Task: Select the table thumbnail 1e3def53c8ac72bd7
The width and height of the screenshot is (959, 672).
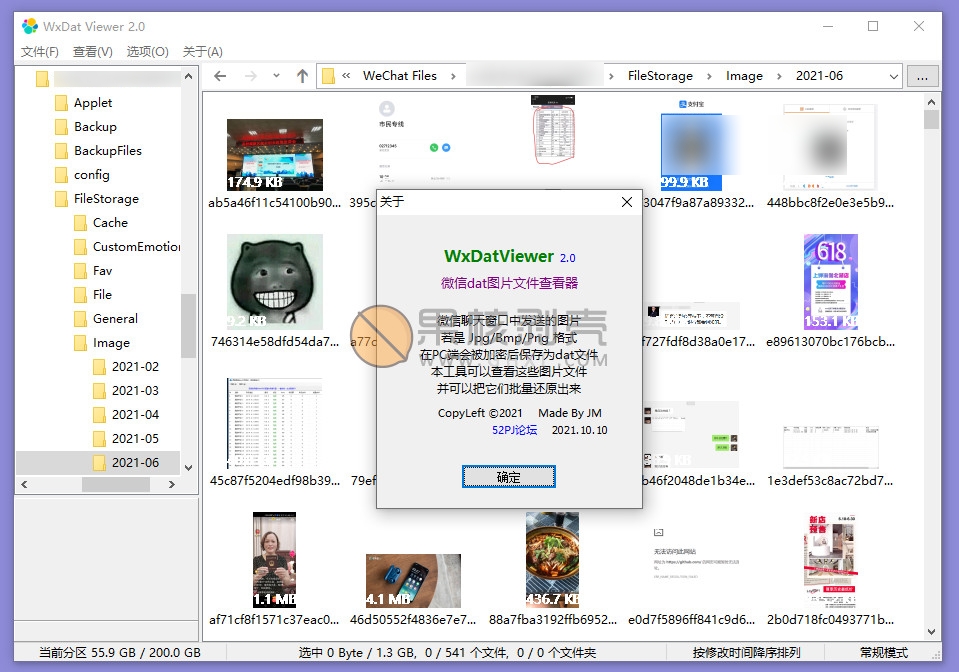Action: (831, 447)
